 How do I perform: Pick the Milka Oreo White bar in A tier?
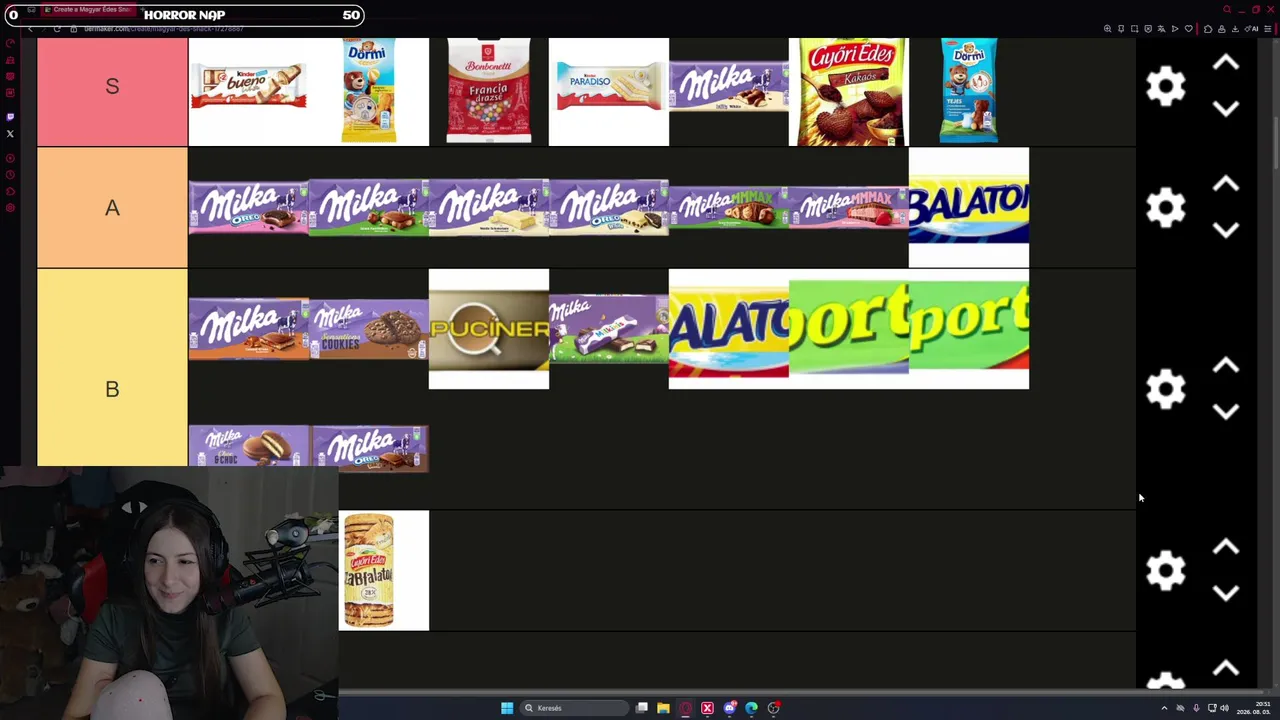(608, 208)
